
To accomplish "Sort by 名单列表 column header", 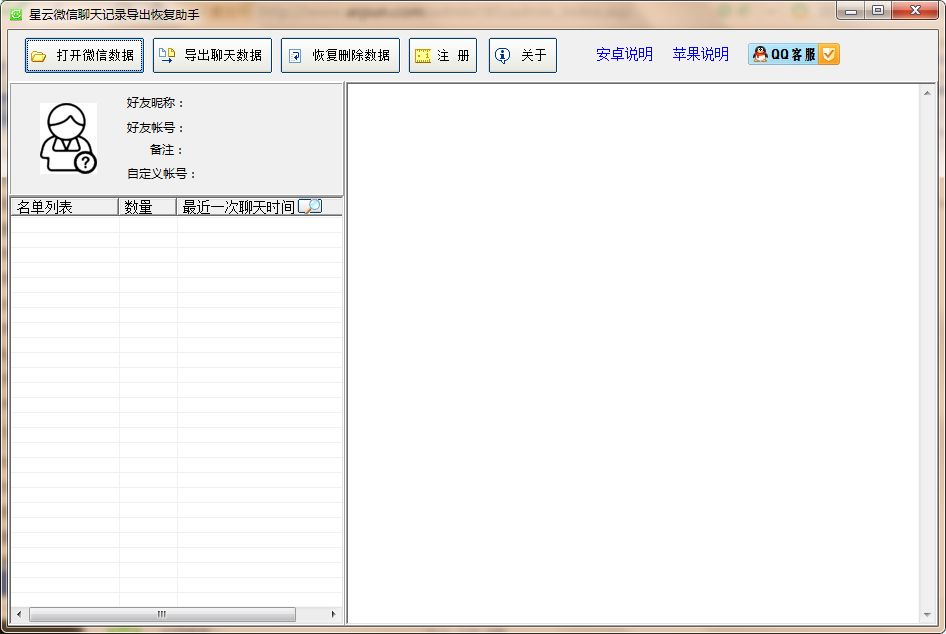I will coord(64,207).
